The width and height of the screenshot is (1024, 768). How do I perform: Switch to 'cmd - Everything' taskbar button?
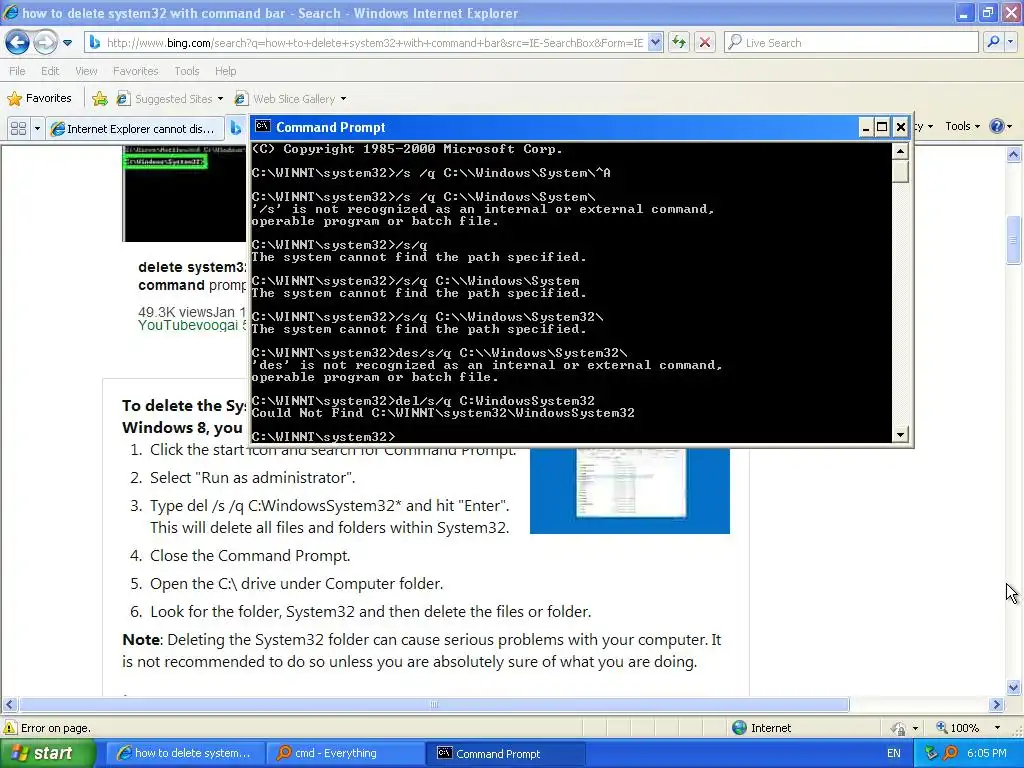(x=345, y=753)
